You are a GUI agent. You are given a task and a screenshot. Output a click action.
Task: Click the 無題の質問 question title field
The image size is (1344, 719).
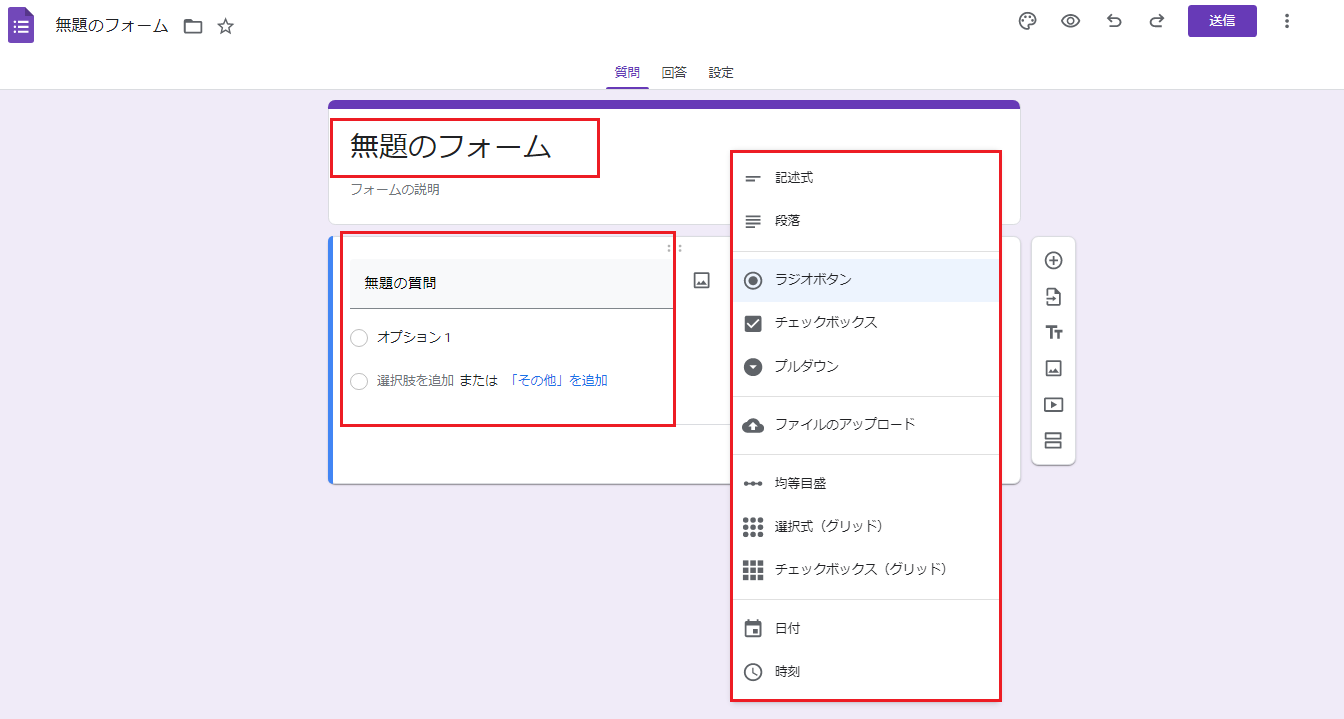click(510, 283)
